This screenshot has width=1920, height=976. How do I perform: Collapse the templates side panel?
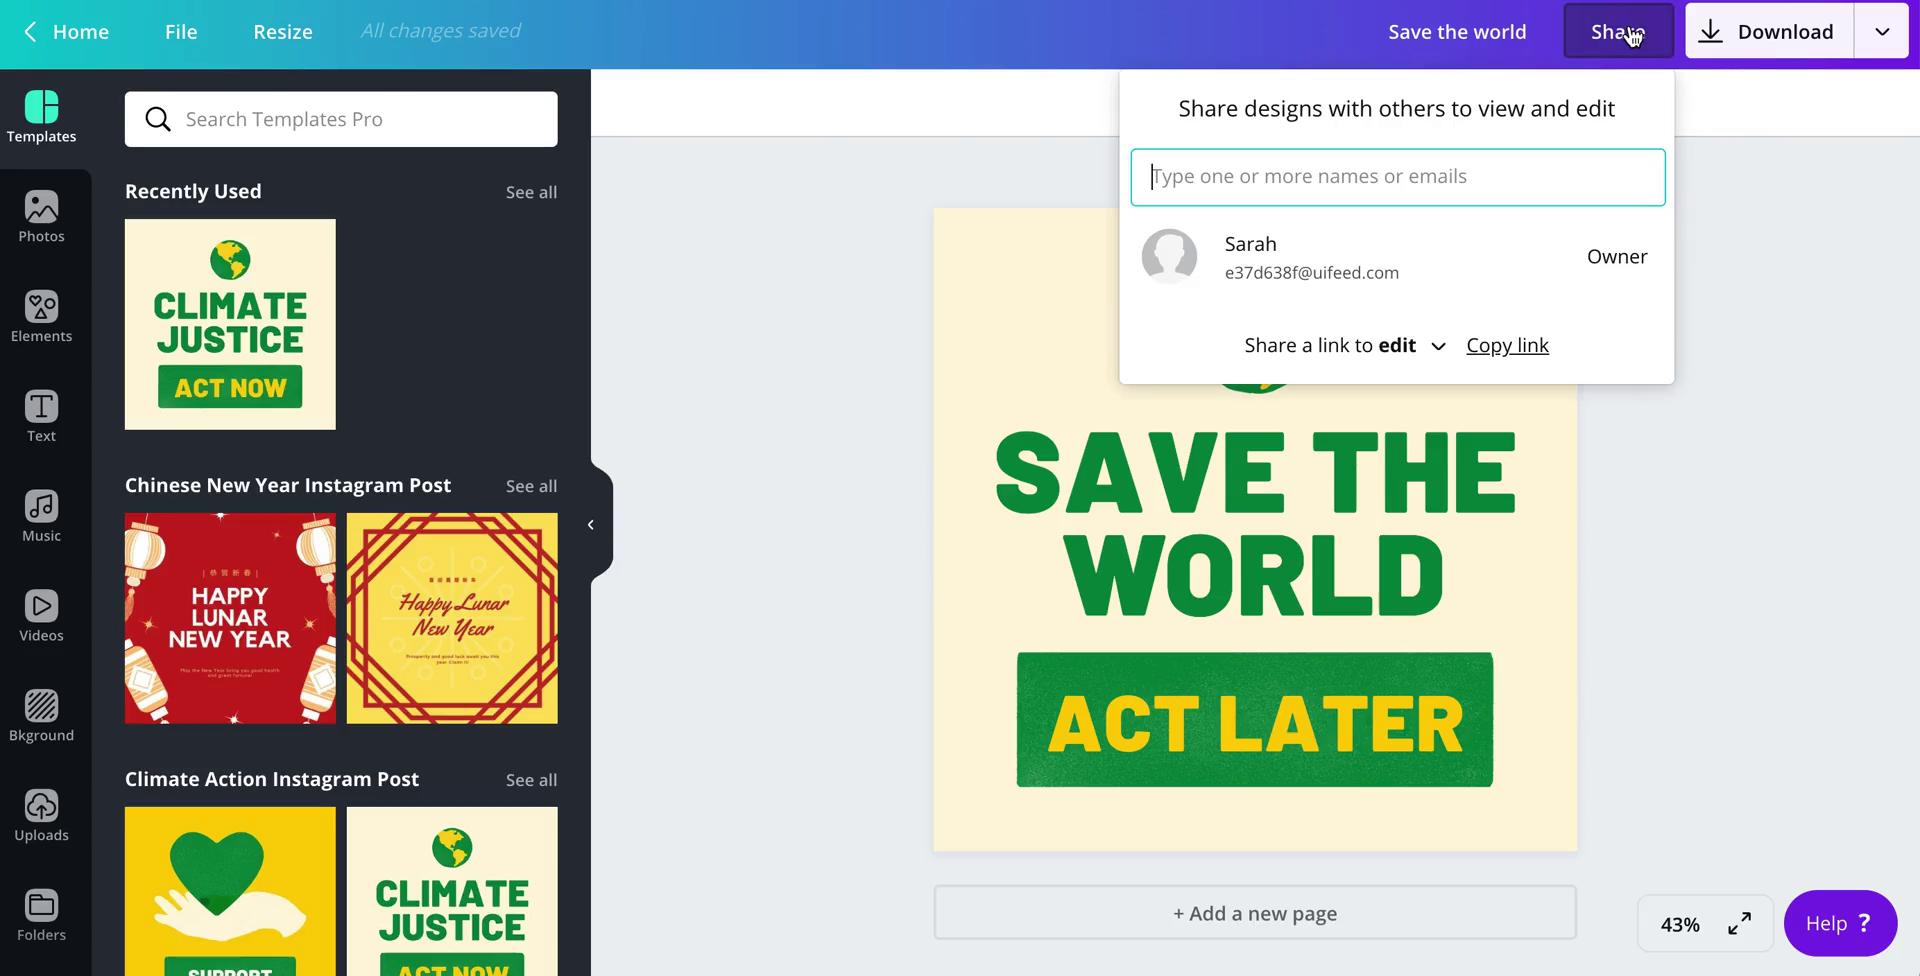coord(591,525)
